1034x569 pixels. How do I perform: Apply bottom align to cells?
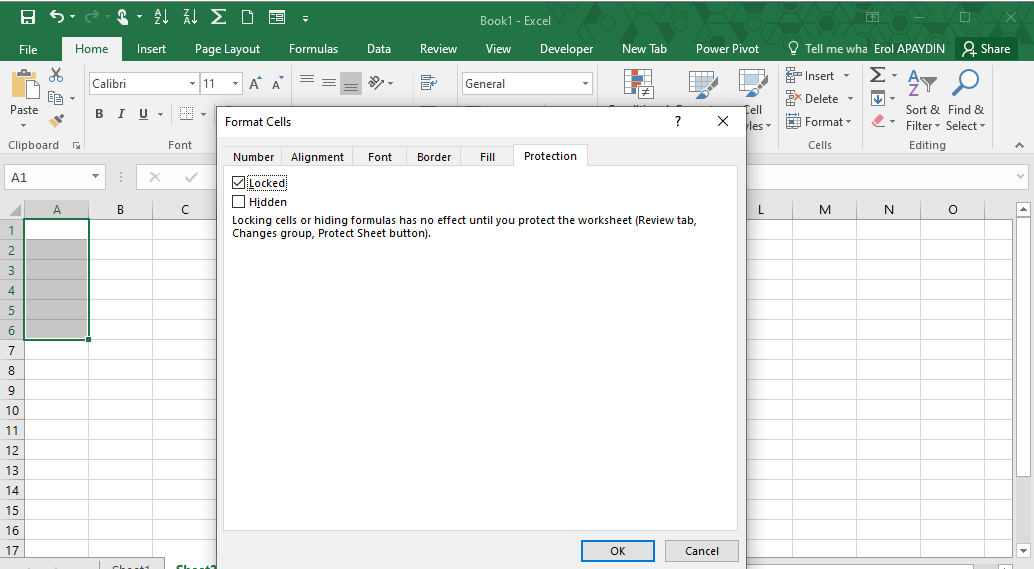[351, 83]
